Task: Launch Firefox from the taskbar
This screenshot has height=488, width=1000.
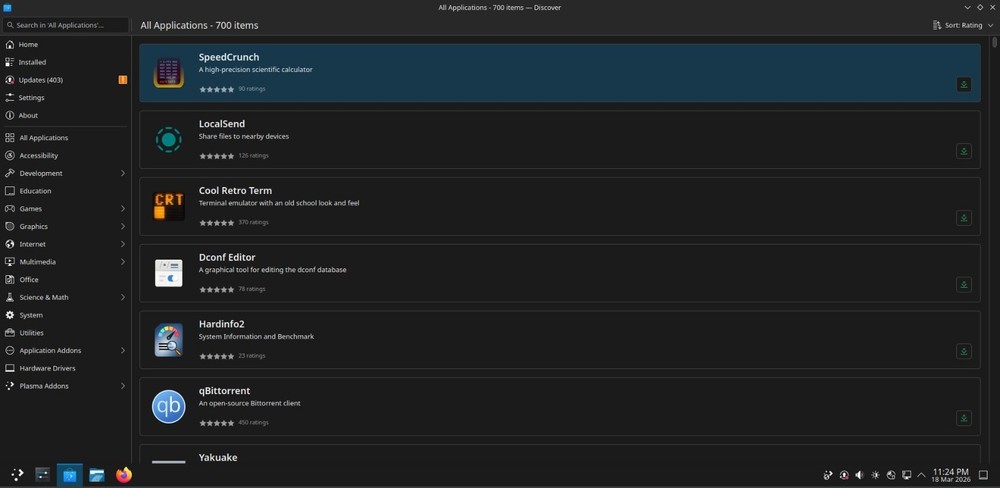Action: (x=124, y=475)
